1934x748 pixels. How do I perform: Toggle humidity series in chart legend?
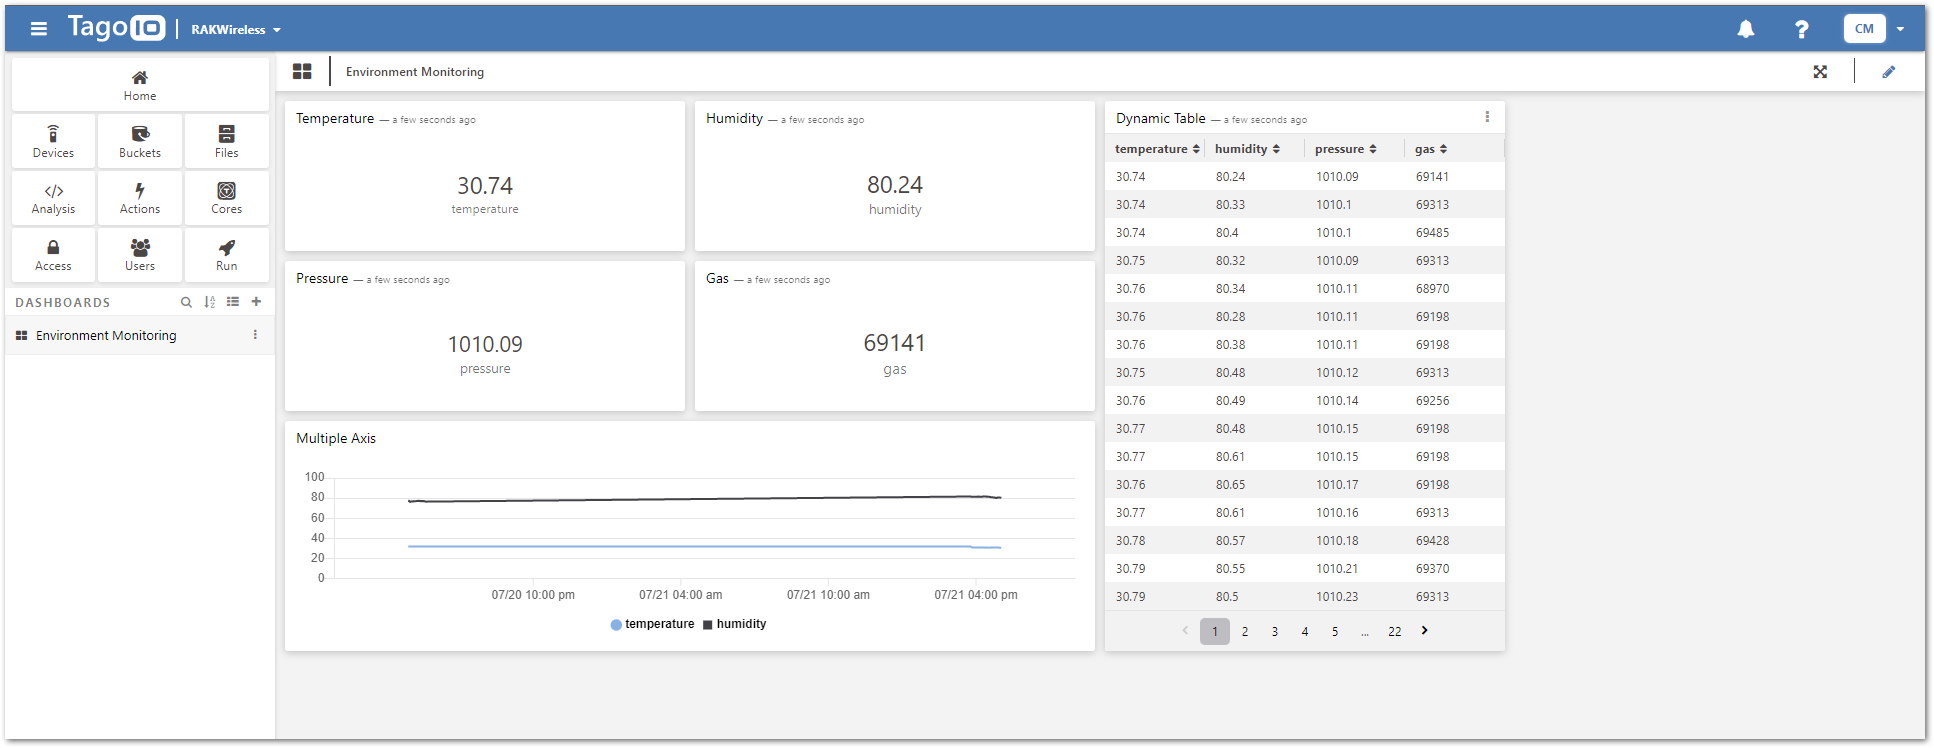(x=735, y=624)
